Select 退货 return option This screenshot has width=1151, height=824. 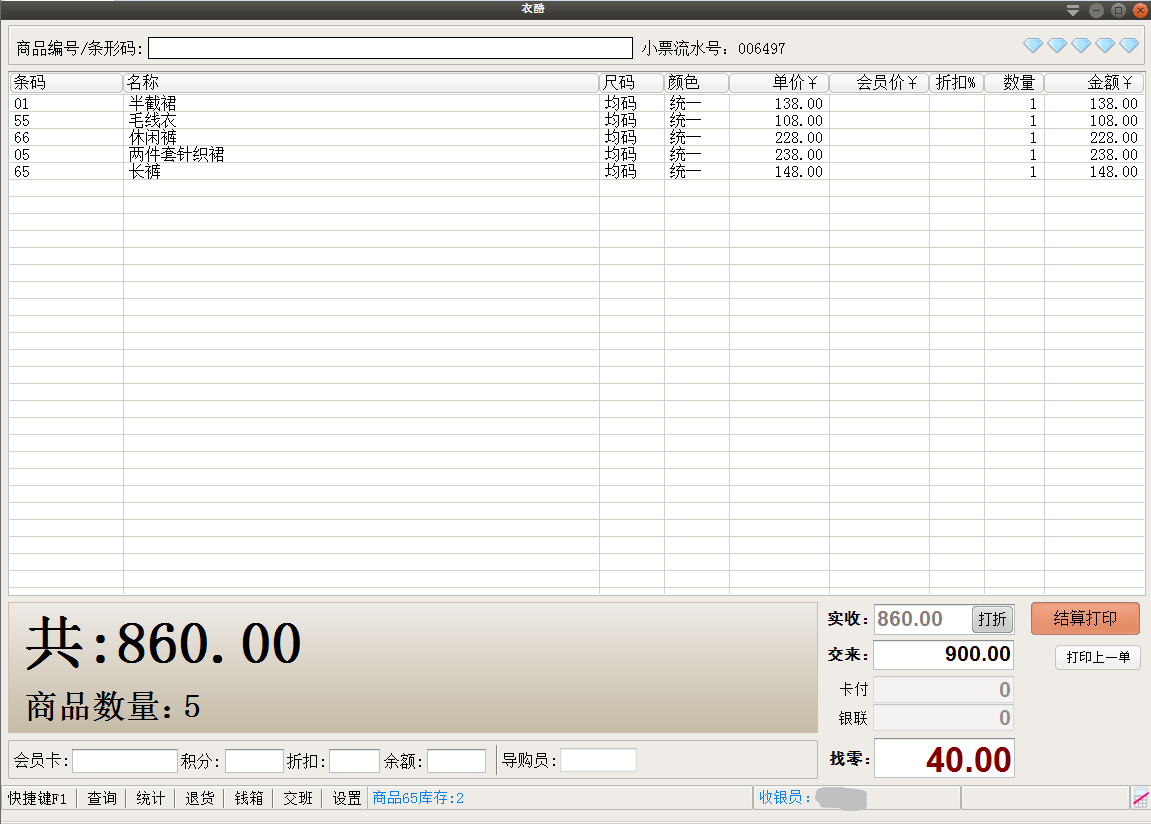pyautogui.click(x=200, y=798)
